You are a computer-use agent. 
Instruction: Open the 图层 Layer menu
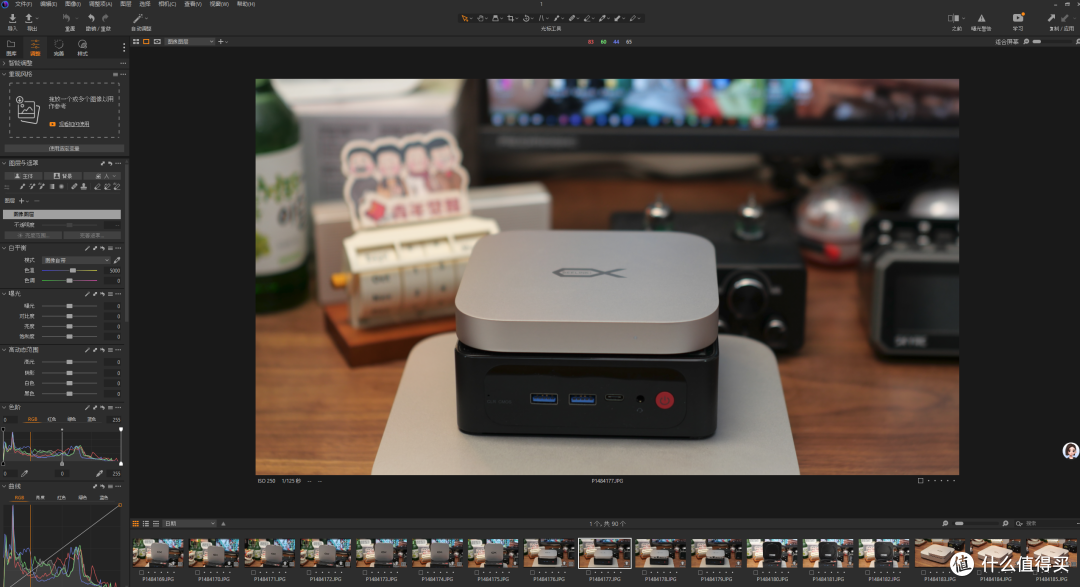[126, 4]
